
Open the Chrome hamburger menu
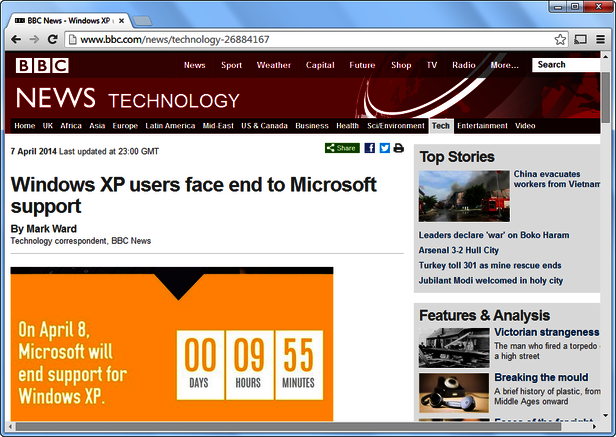(601, 39)
